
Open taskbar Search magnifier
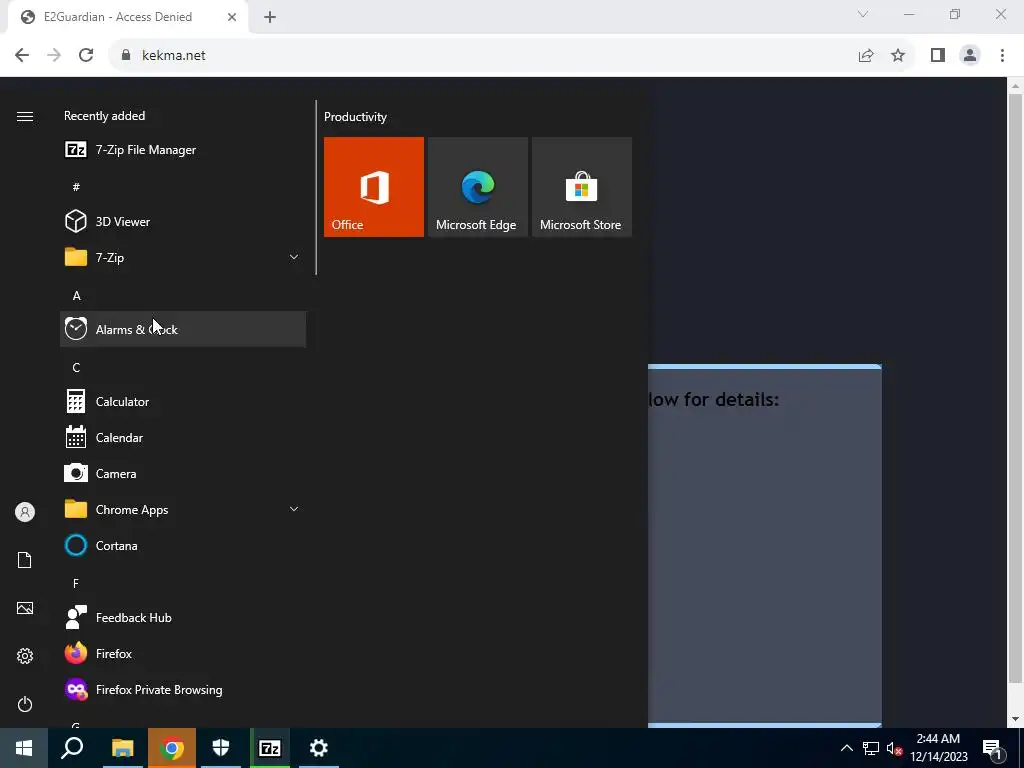click(72, 748)
